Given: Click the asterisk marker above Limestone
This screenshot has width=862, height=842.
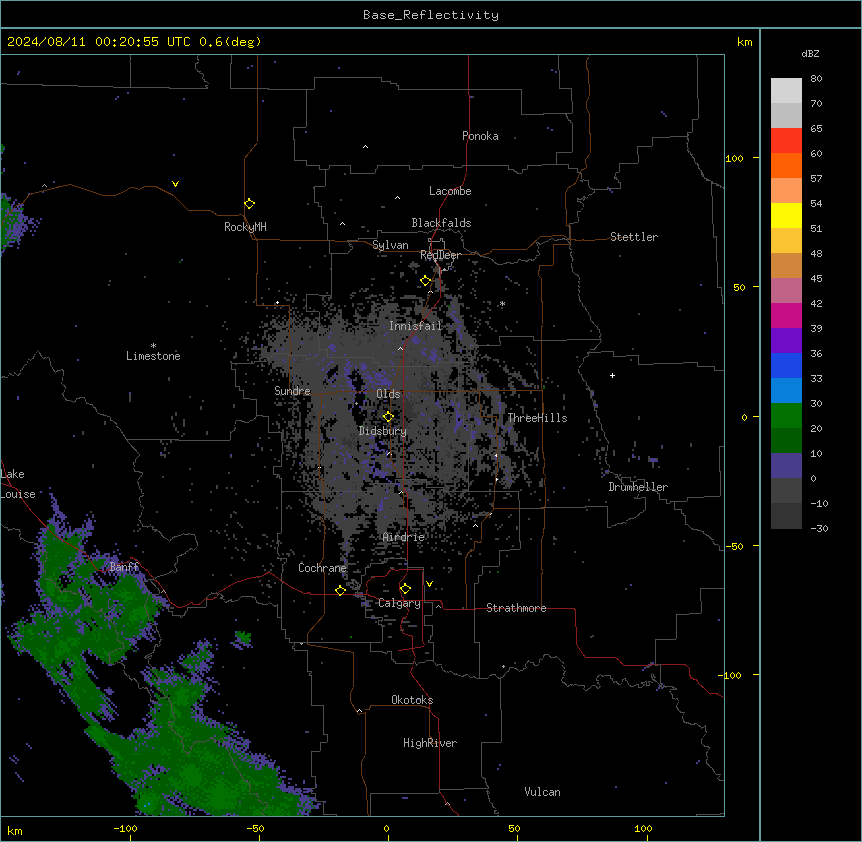Looking at the screenshot, I should click(x=153, y=346).
